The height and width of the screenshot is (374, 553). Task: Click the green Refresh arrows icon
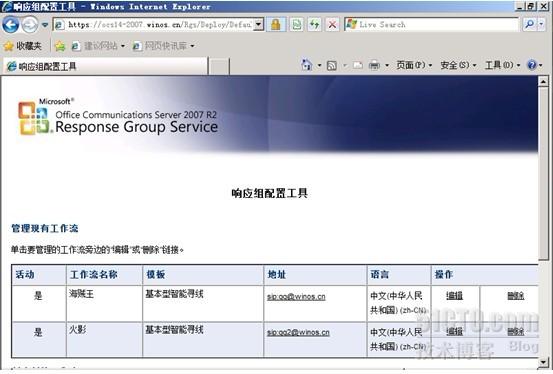(x=314, y=25)
